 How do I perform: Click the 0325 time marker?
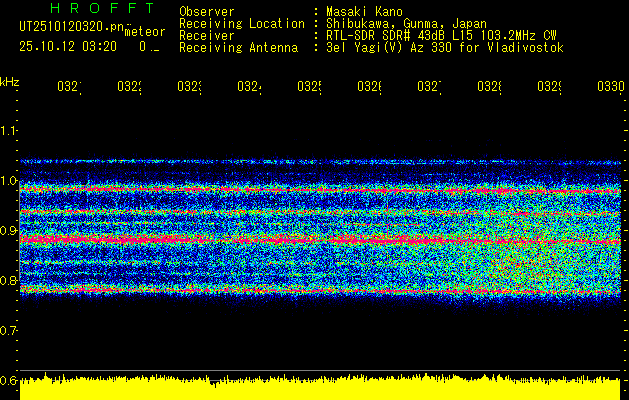pyautogui.click(x=309, y=86)
